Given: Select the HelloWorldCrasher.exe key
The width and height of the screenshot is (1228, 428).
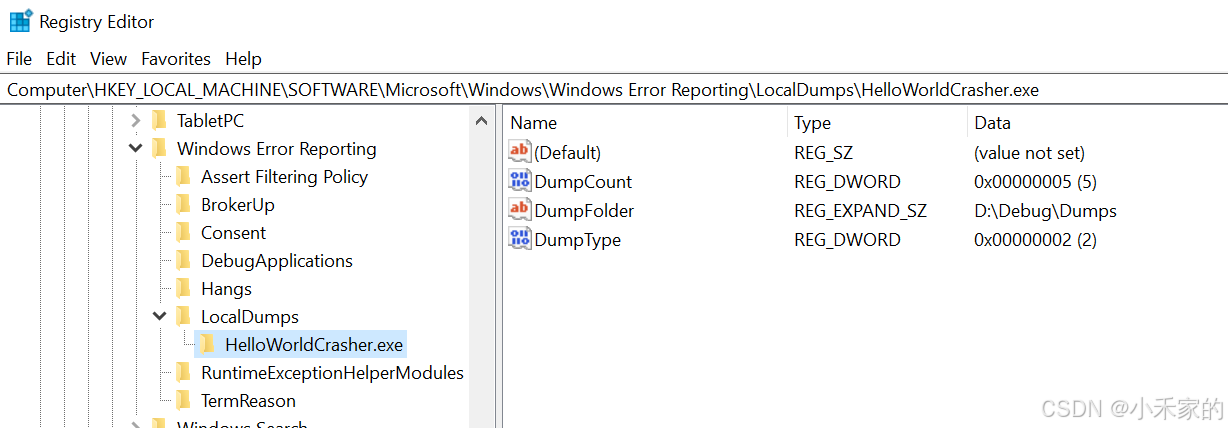Looking at the screenshot, I should [314, 345].
